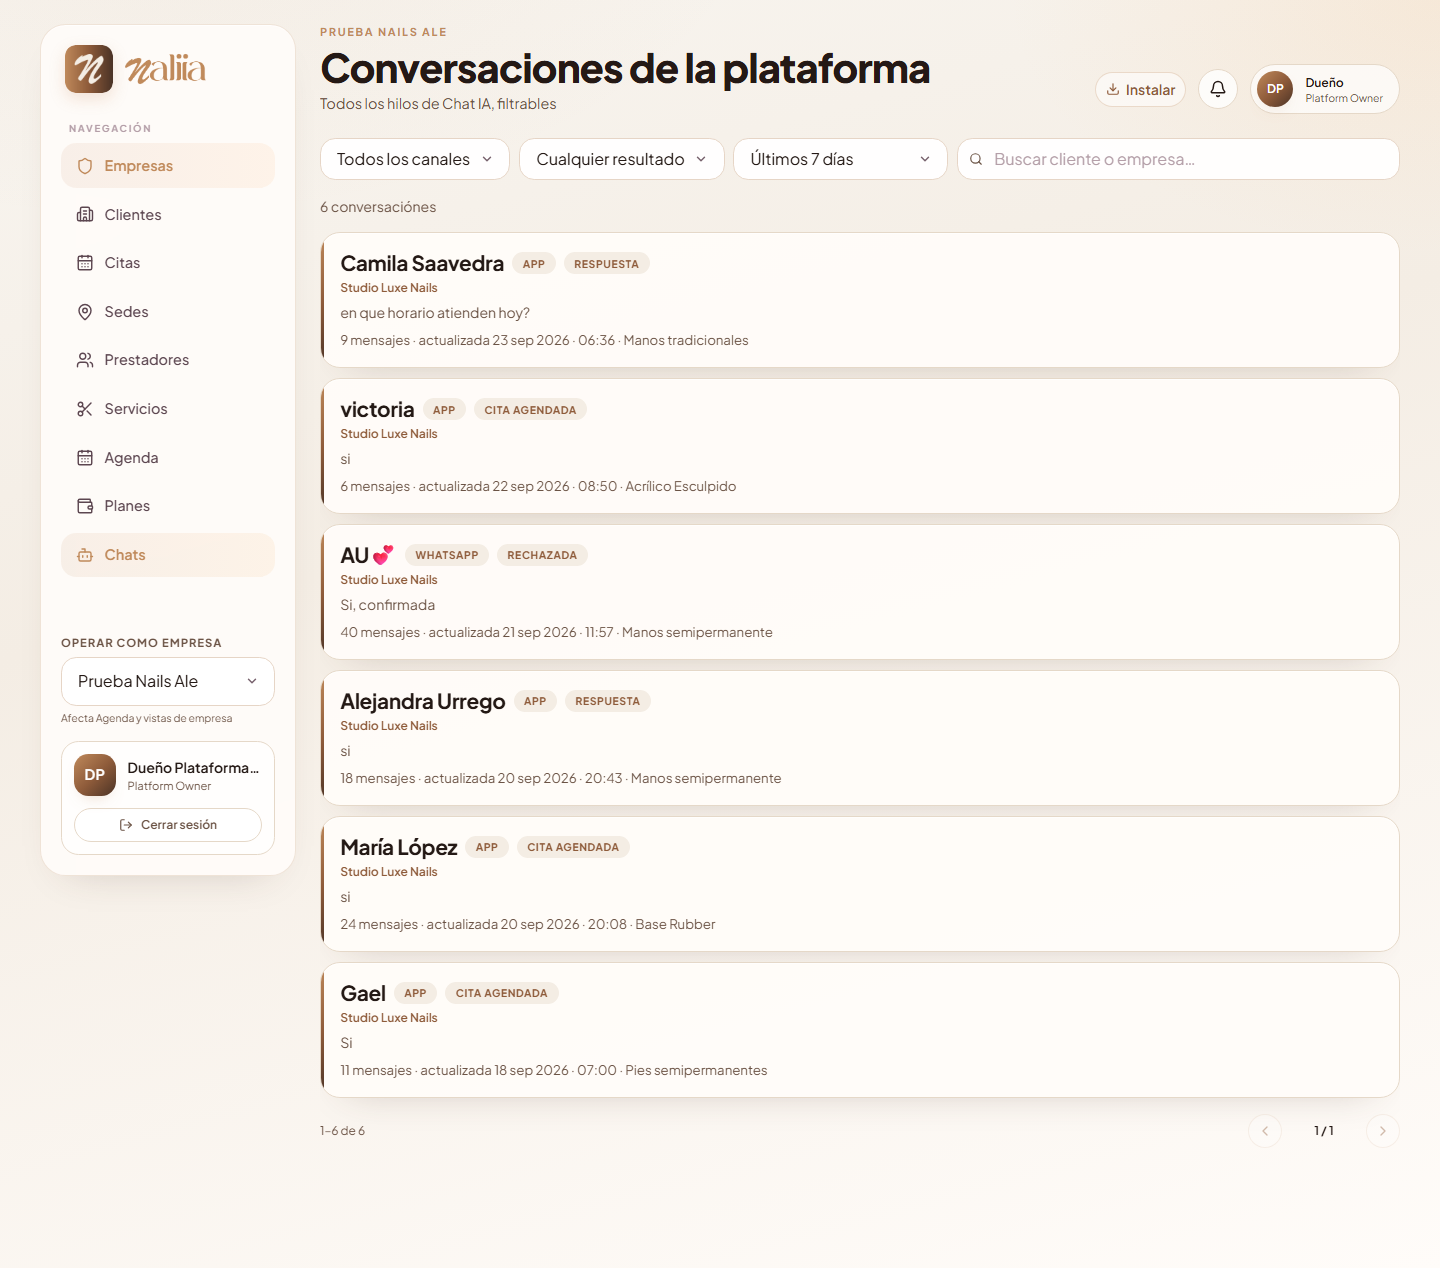Open the Servicios menu item
Image resolution: width=1440 pixels, height=1268 pixels.
168,409
